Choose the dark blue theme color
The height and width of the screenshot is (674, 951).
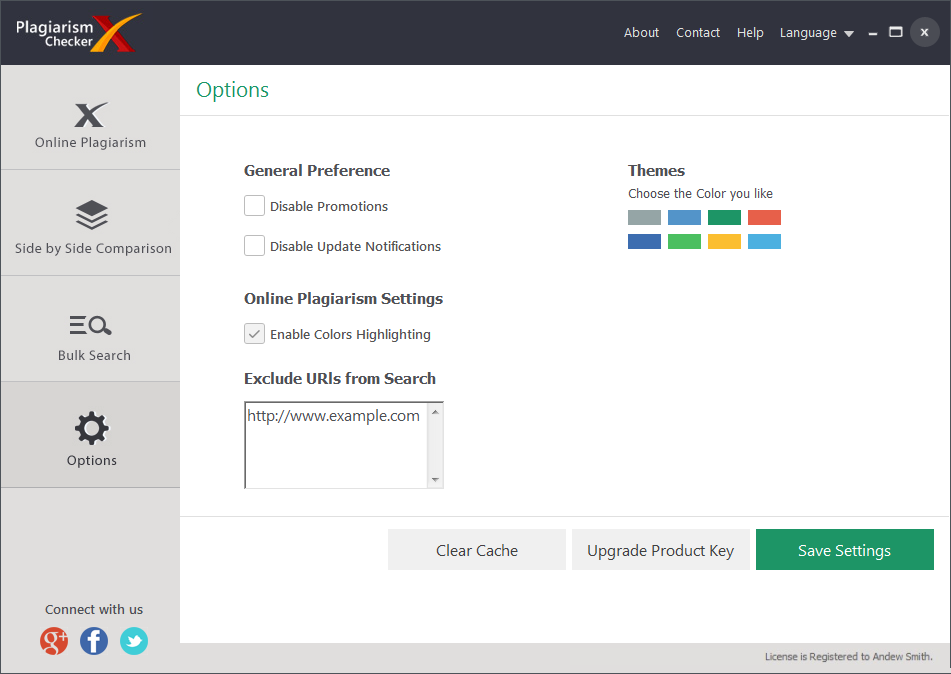click(644, 241)
